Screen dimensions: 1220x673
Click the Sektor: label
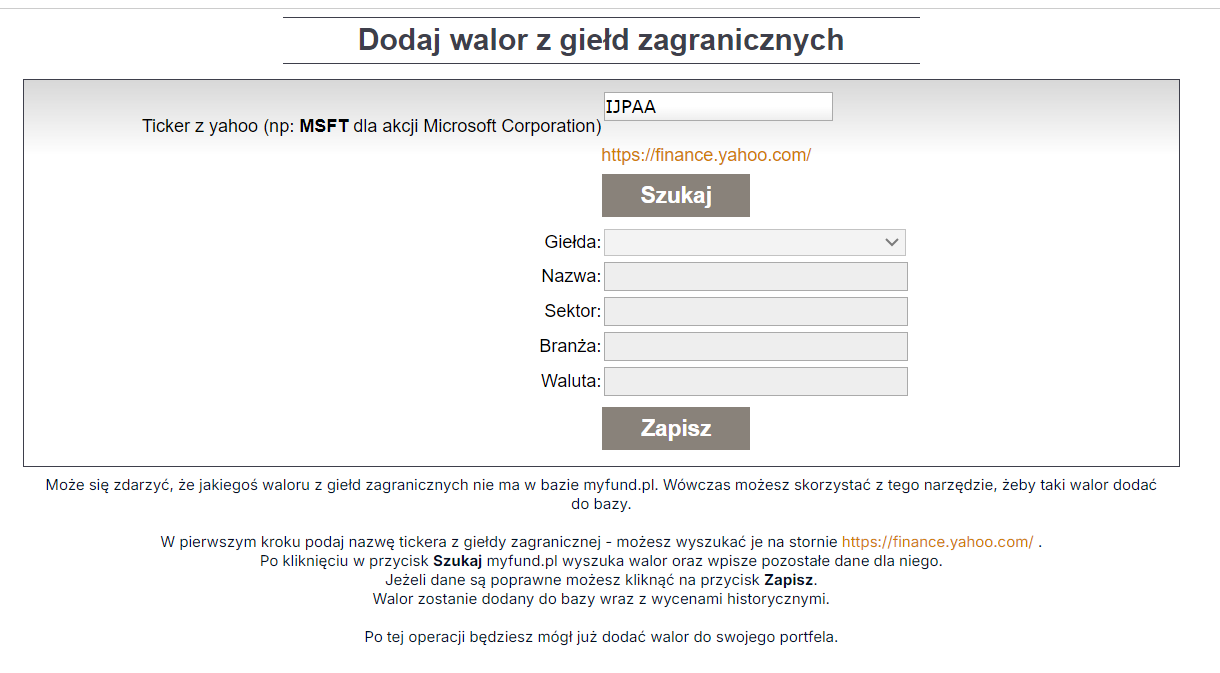click(x=573, y=311)
